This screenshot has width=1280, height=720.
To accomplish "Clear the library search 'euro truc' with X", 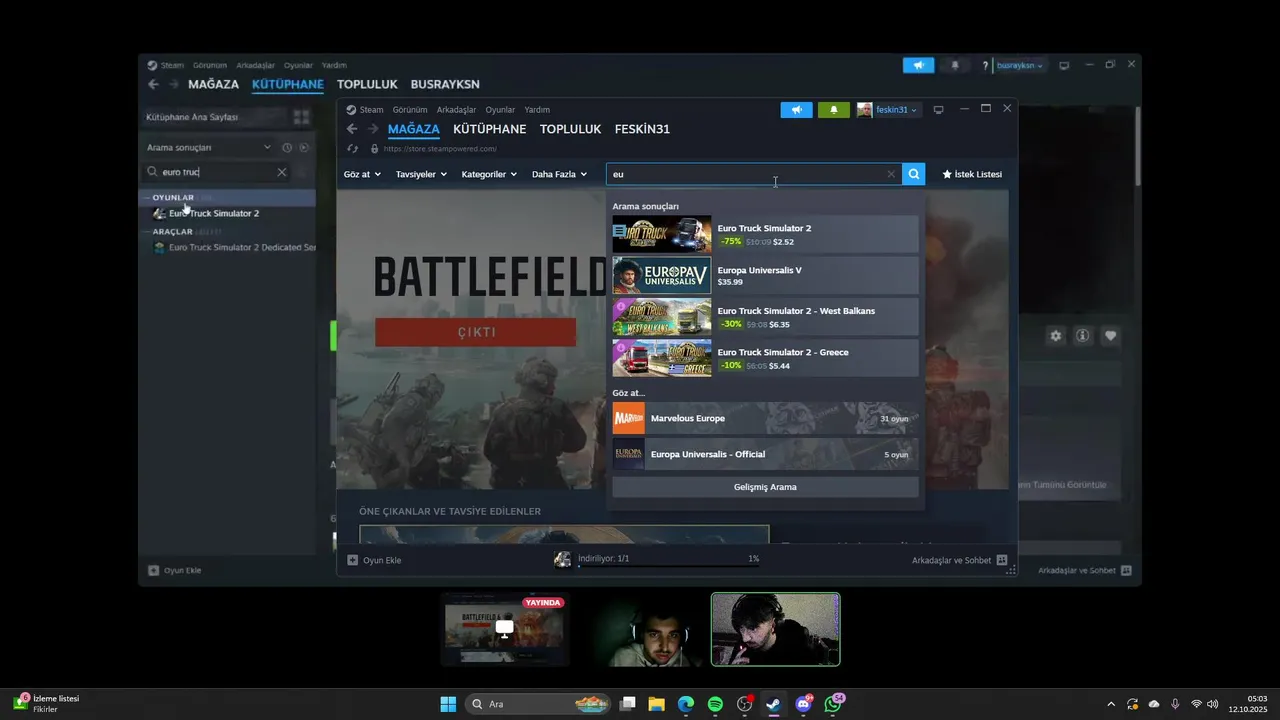I will (282, 172).
